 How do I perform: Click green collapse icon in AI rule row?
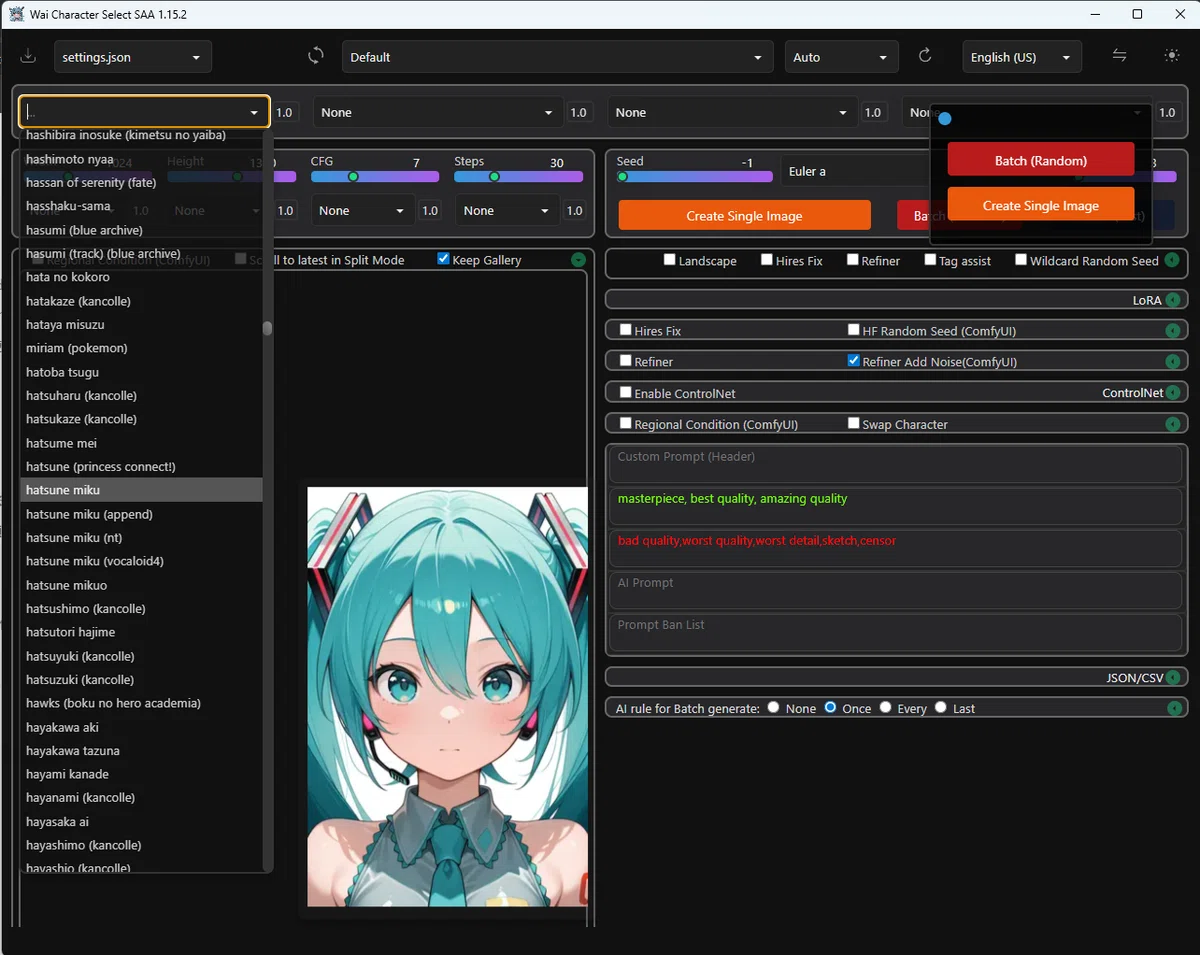pyautogui.click(x=1173, y=708)
